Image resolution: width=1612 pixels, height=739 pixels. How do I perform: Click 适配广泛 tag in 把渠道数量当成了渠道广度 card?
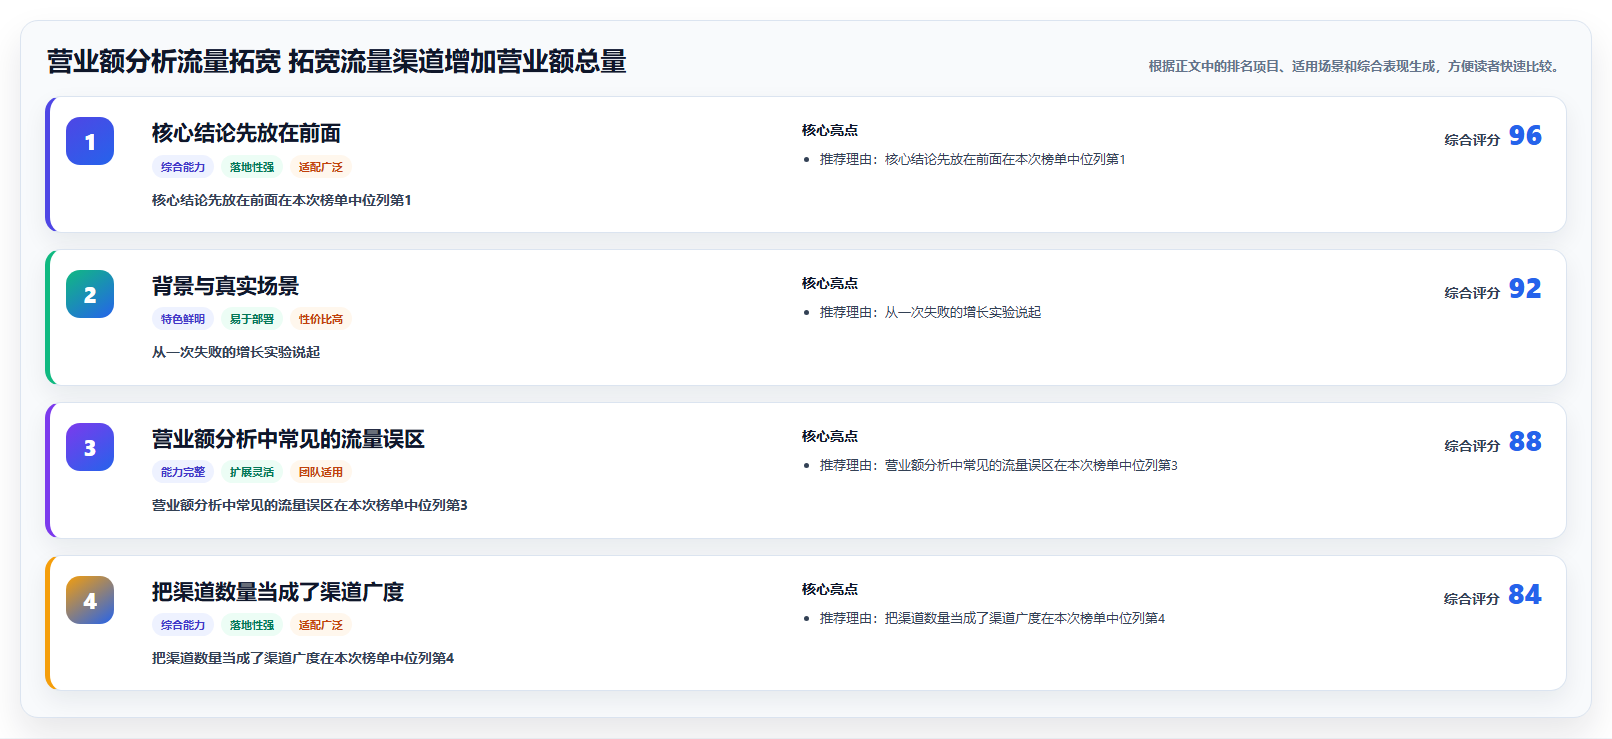click(x=321, y=625)
